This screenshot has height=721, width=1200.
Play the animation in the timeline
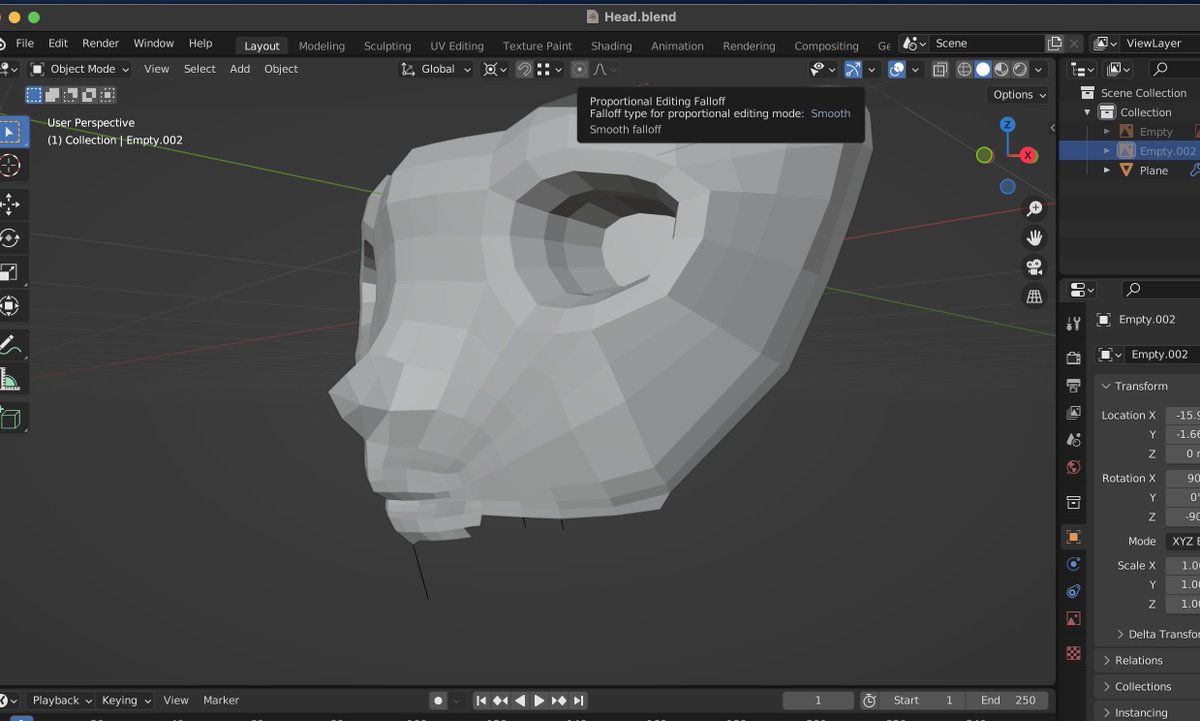(539, 701)
